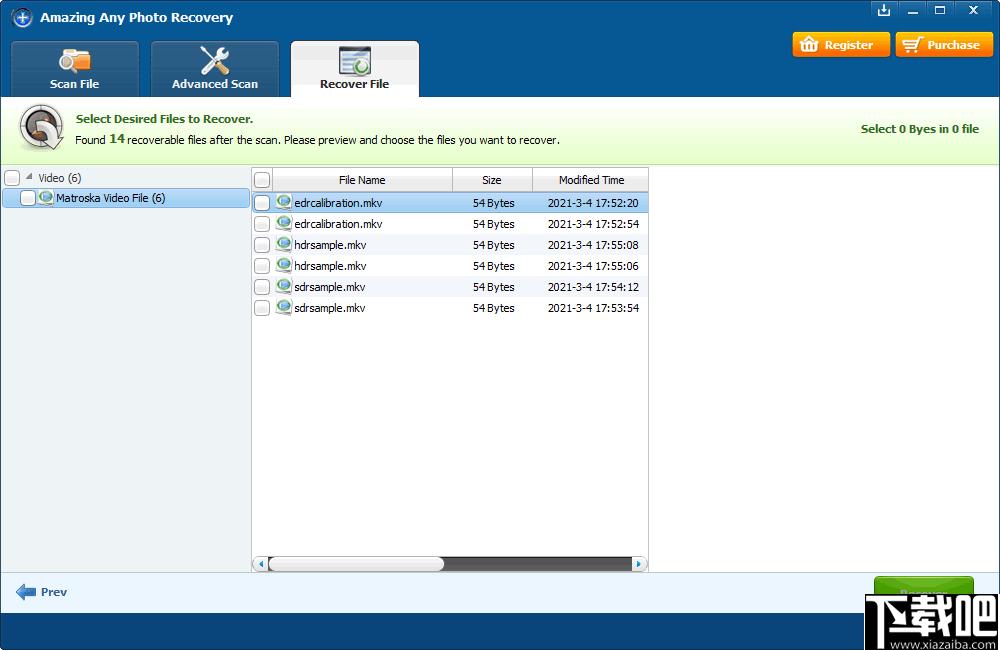Click the horizontal scrollbar thumb
Image resolution: width=1000 pixels, height=650 pixels.
[356, 564]
